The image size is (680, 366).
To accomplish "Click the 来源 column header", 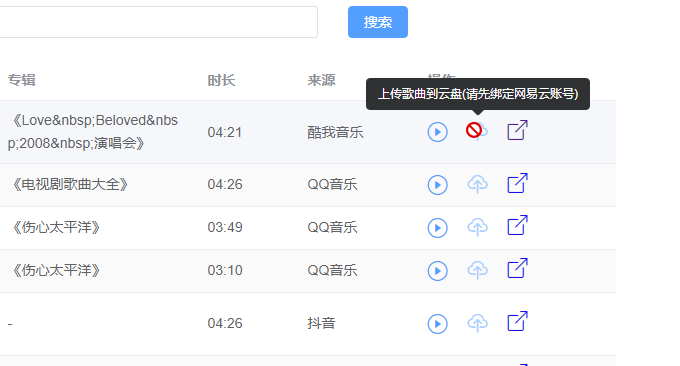I will pos(321,80).
